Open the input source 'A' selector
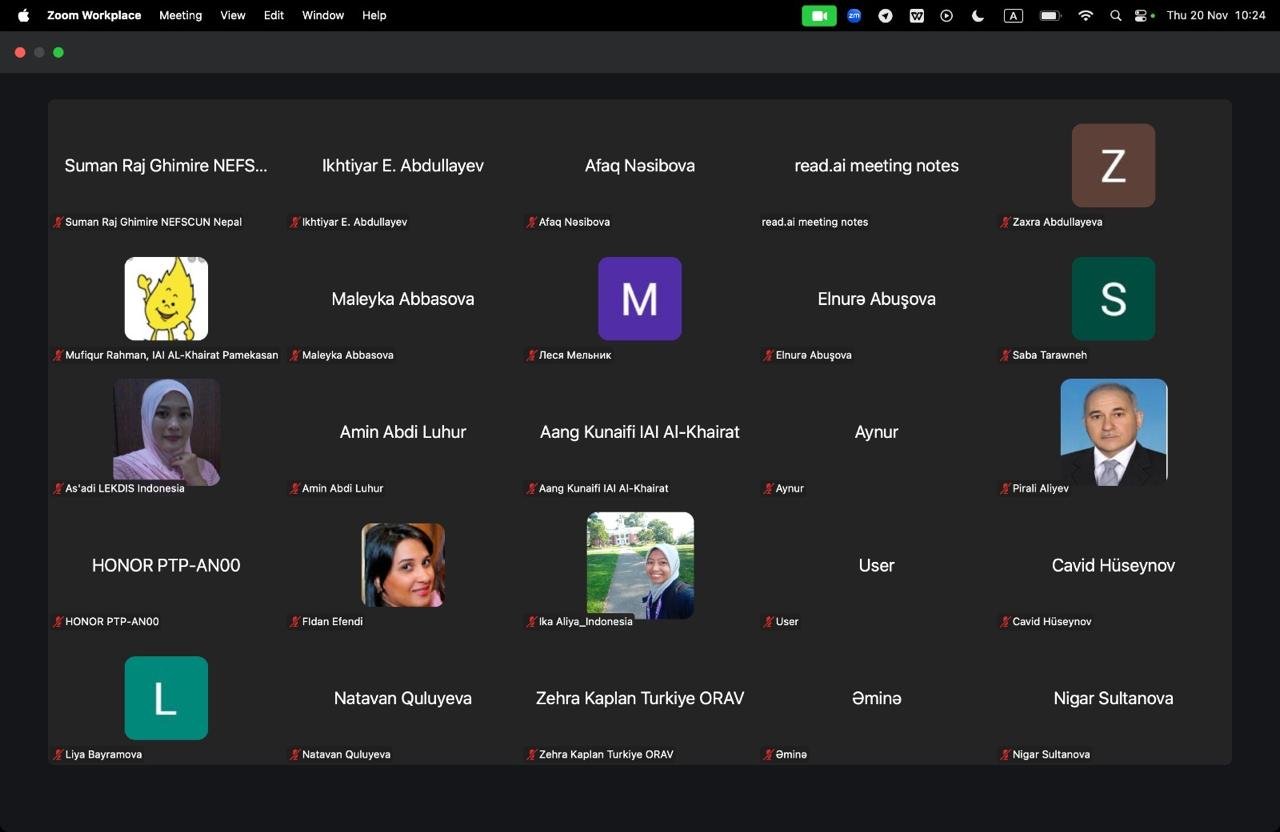1280x832 pixels. click(1013, 16)
